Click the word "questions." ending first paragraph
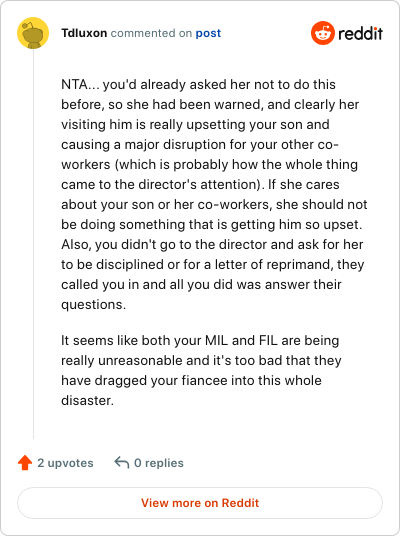The width and height of the screenshot is (400, 536). point(94,304)
